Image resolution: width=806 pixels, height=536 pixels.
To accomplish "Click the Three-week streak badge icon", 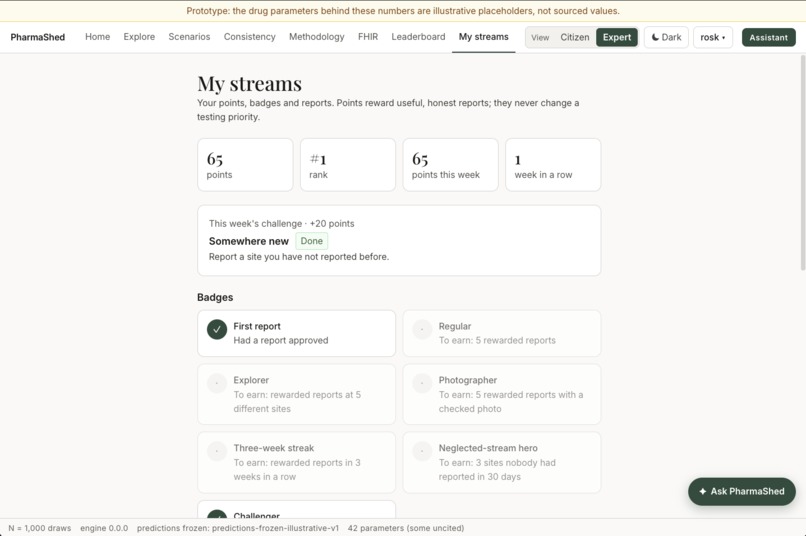I will [217, 451].
